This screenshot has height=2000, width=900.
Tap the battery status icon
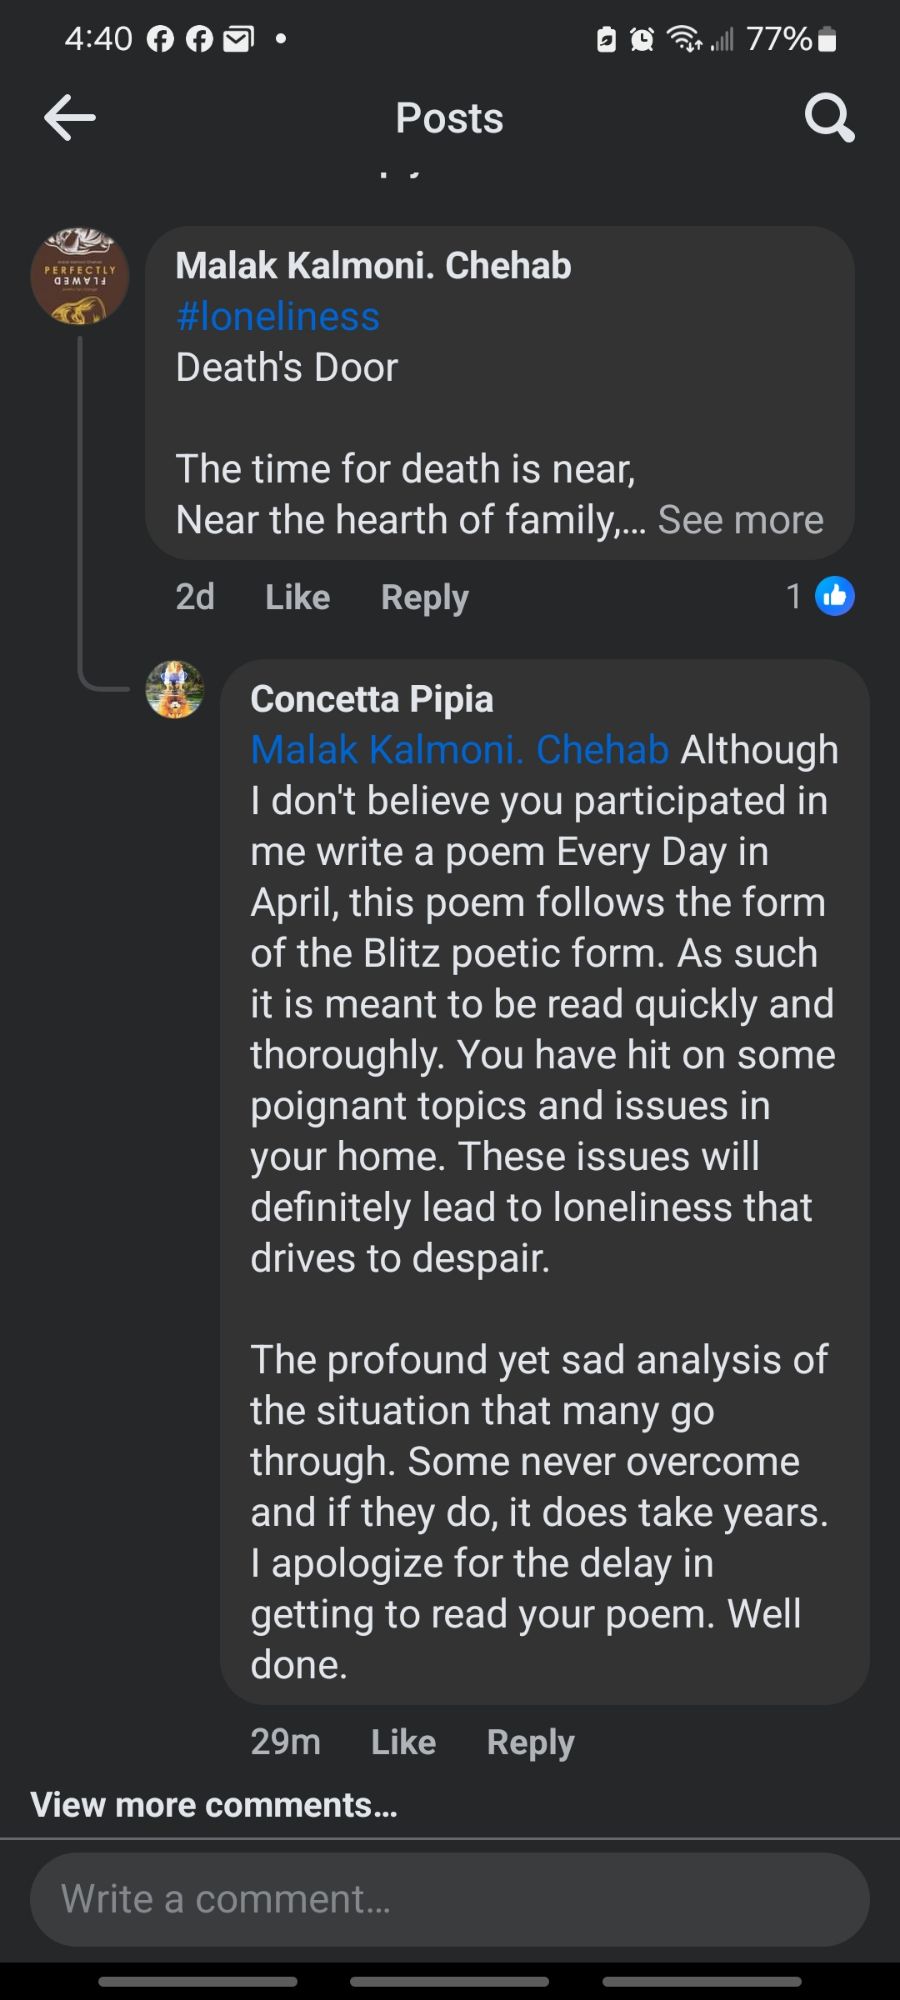pos(826,39)
